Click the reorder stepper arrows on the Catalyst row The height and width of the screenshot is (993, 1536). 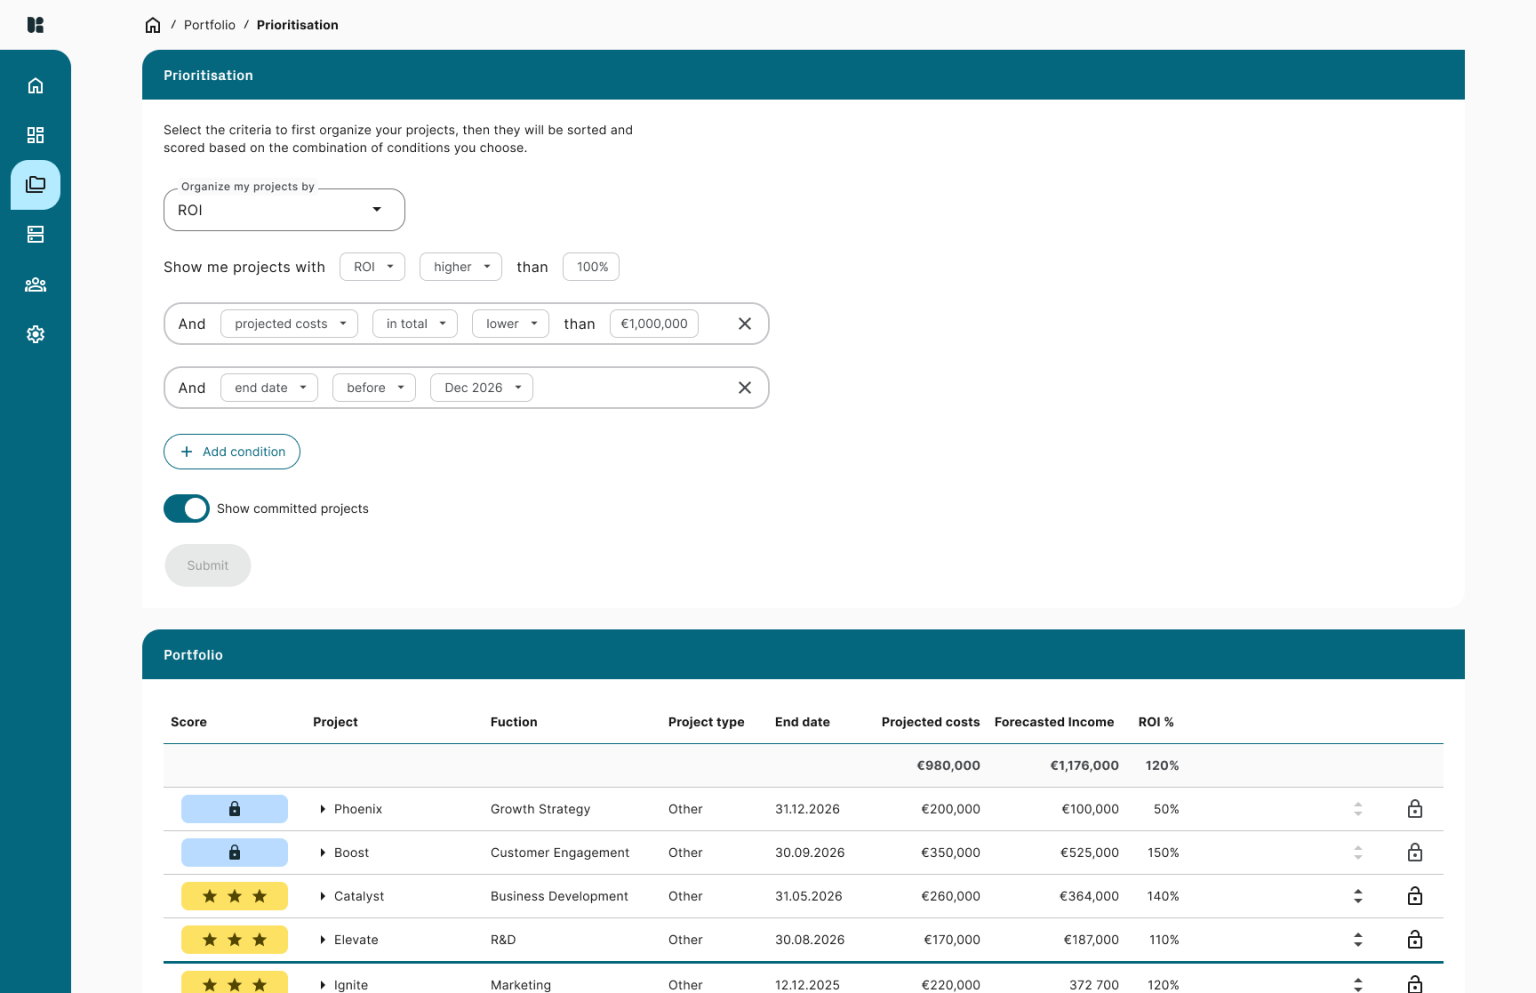click(1357, 896)
